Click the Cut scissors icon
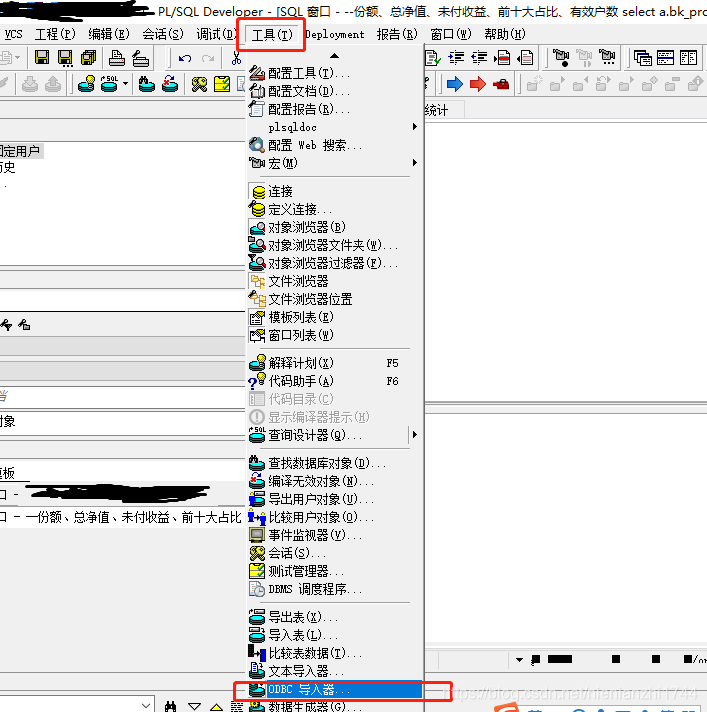 (236, 58)
